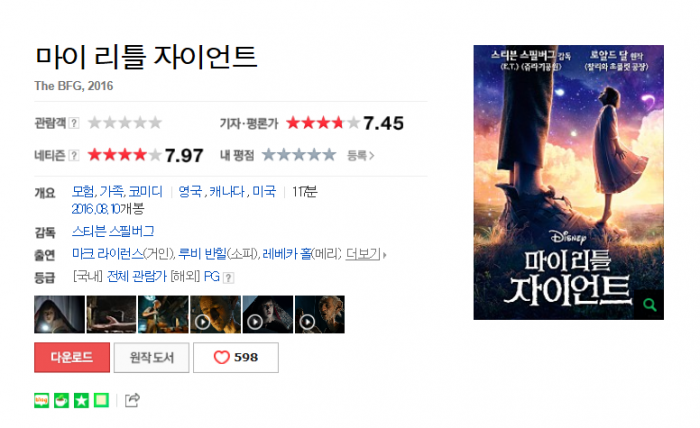Click the 원작도서 button
Screen dimensions: 700x428
pos(152,357)
